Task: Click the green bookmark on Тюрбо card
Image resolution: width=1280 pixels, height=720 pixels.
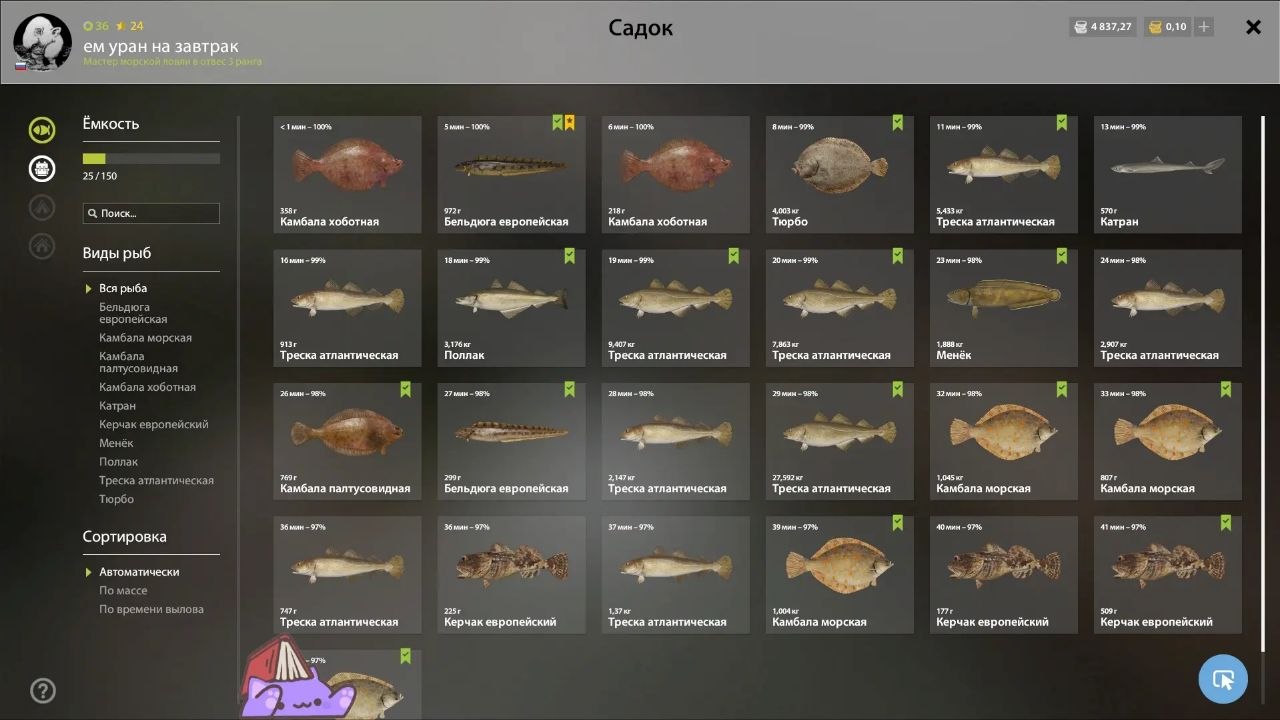Action: [897, 123]
